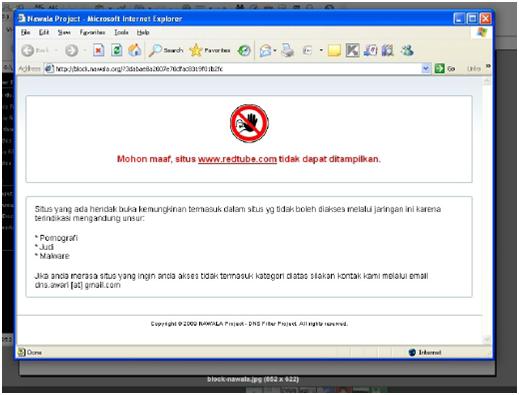Image resolution: width=519 pixels, height=395 pixels.
Task: Go to the Home page icon
Action: [135, 50]
